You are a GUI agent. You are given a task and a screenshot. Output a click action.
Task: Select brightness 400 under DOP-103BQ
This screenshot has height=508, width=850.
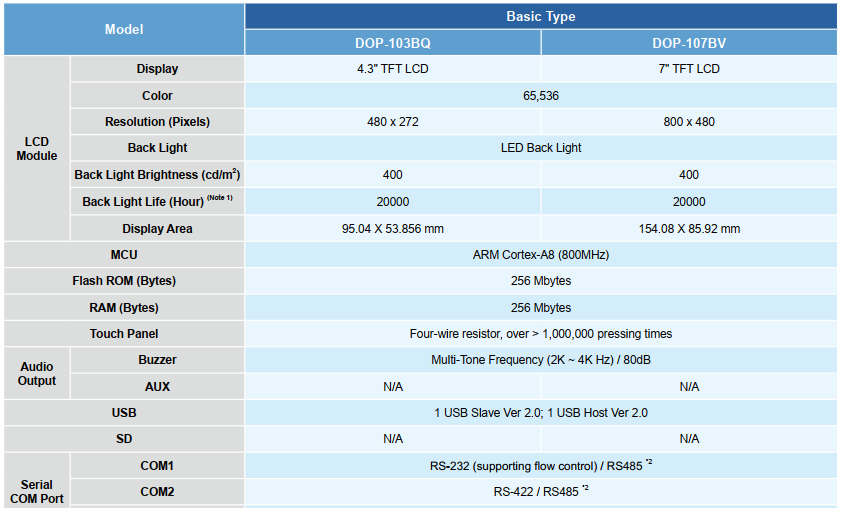(x=392, y=175)
